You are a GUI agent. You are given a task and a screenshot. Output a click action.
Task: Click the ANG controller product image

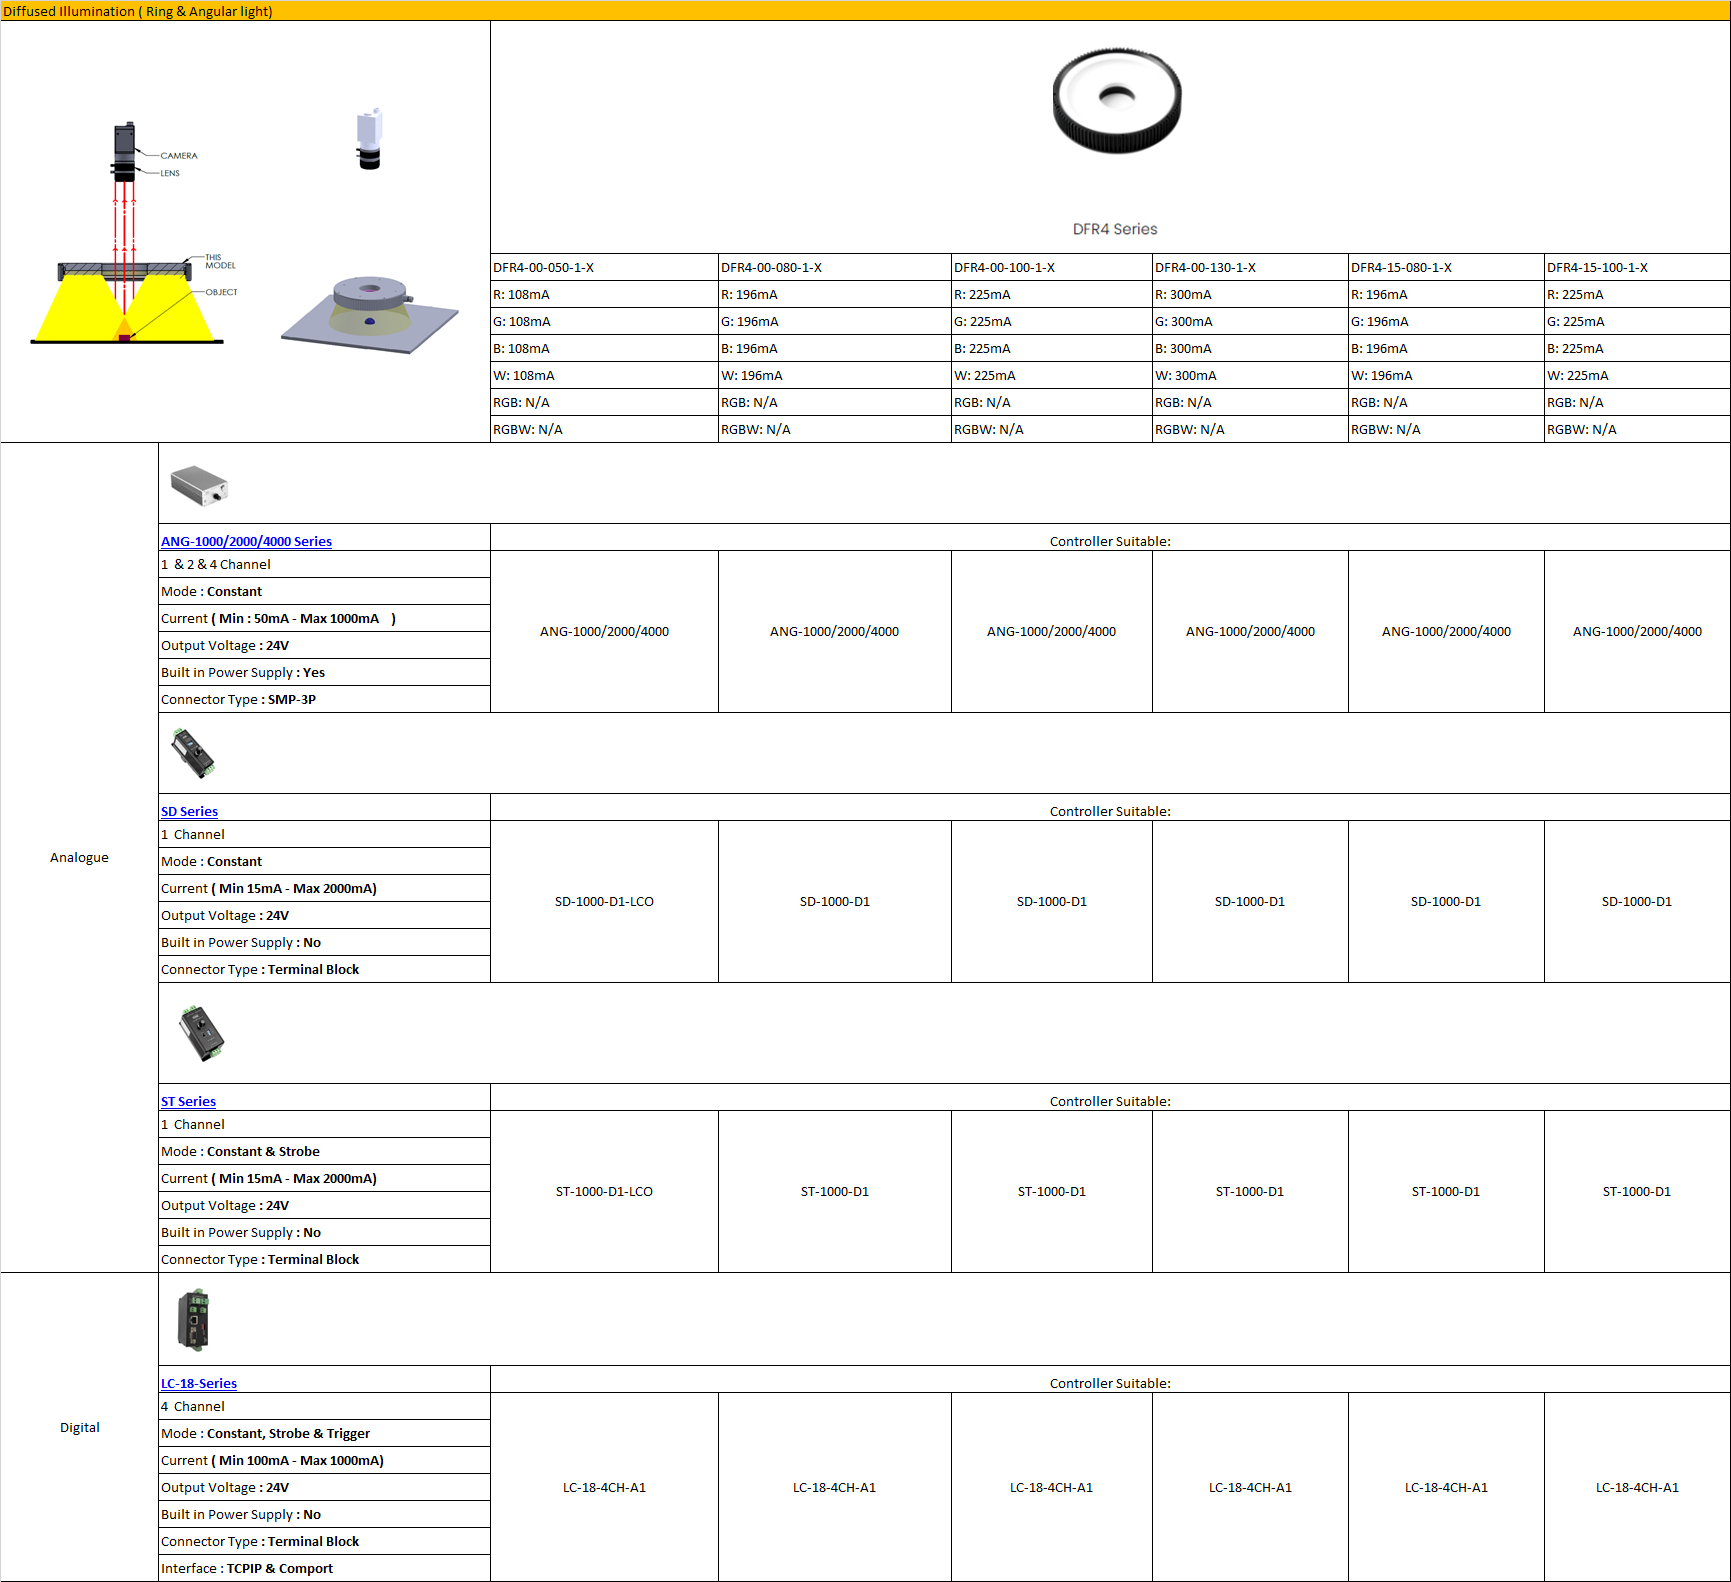(x=199, y=486)
